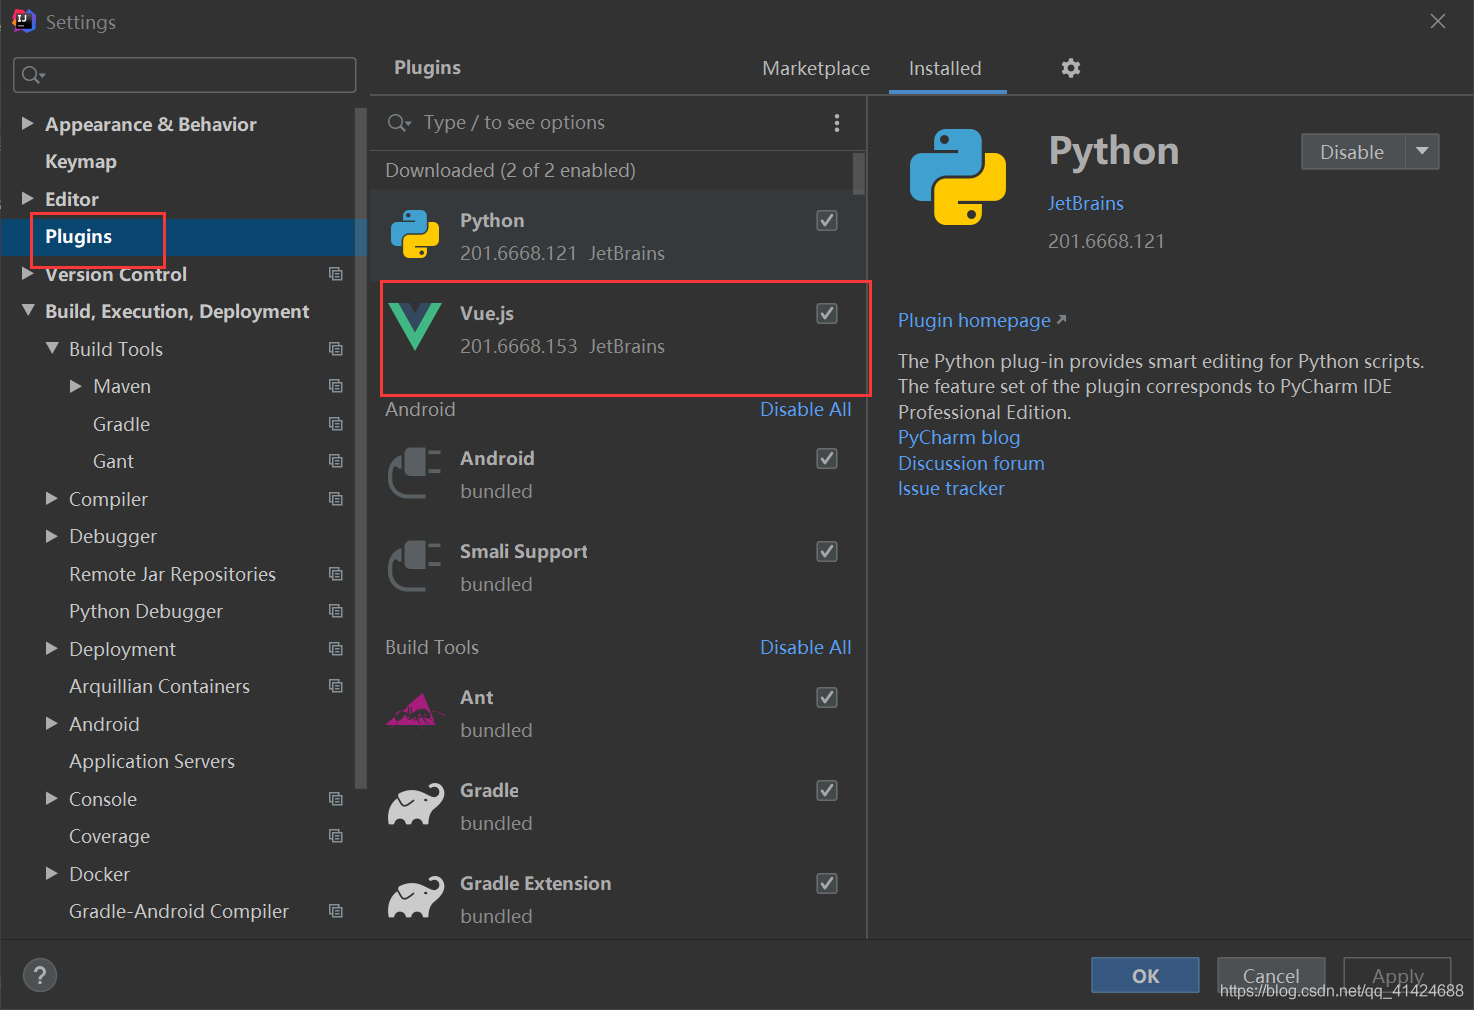This screenshot has width=1474, height=1010.
Task: Expand the Compiler settings node
Action: [52, 498]
